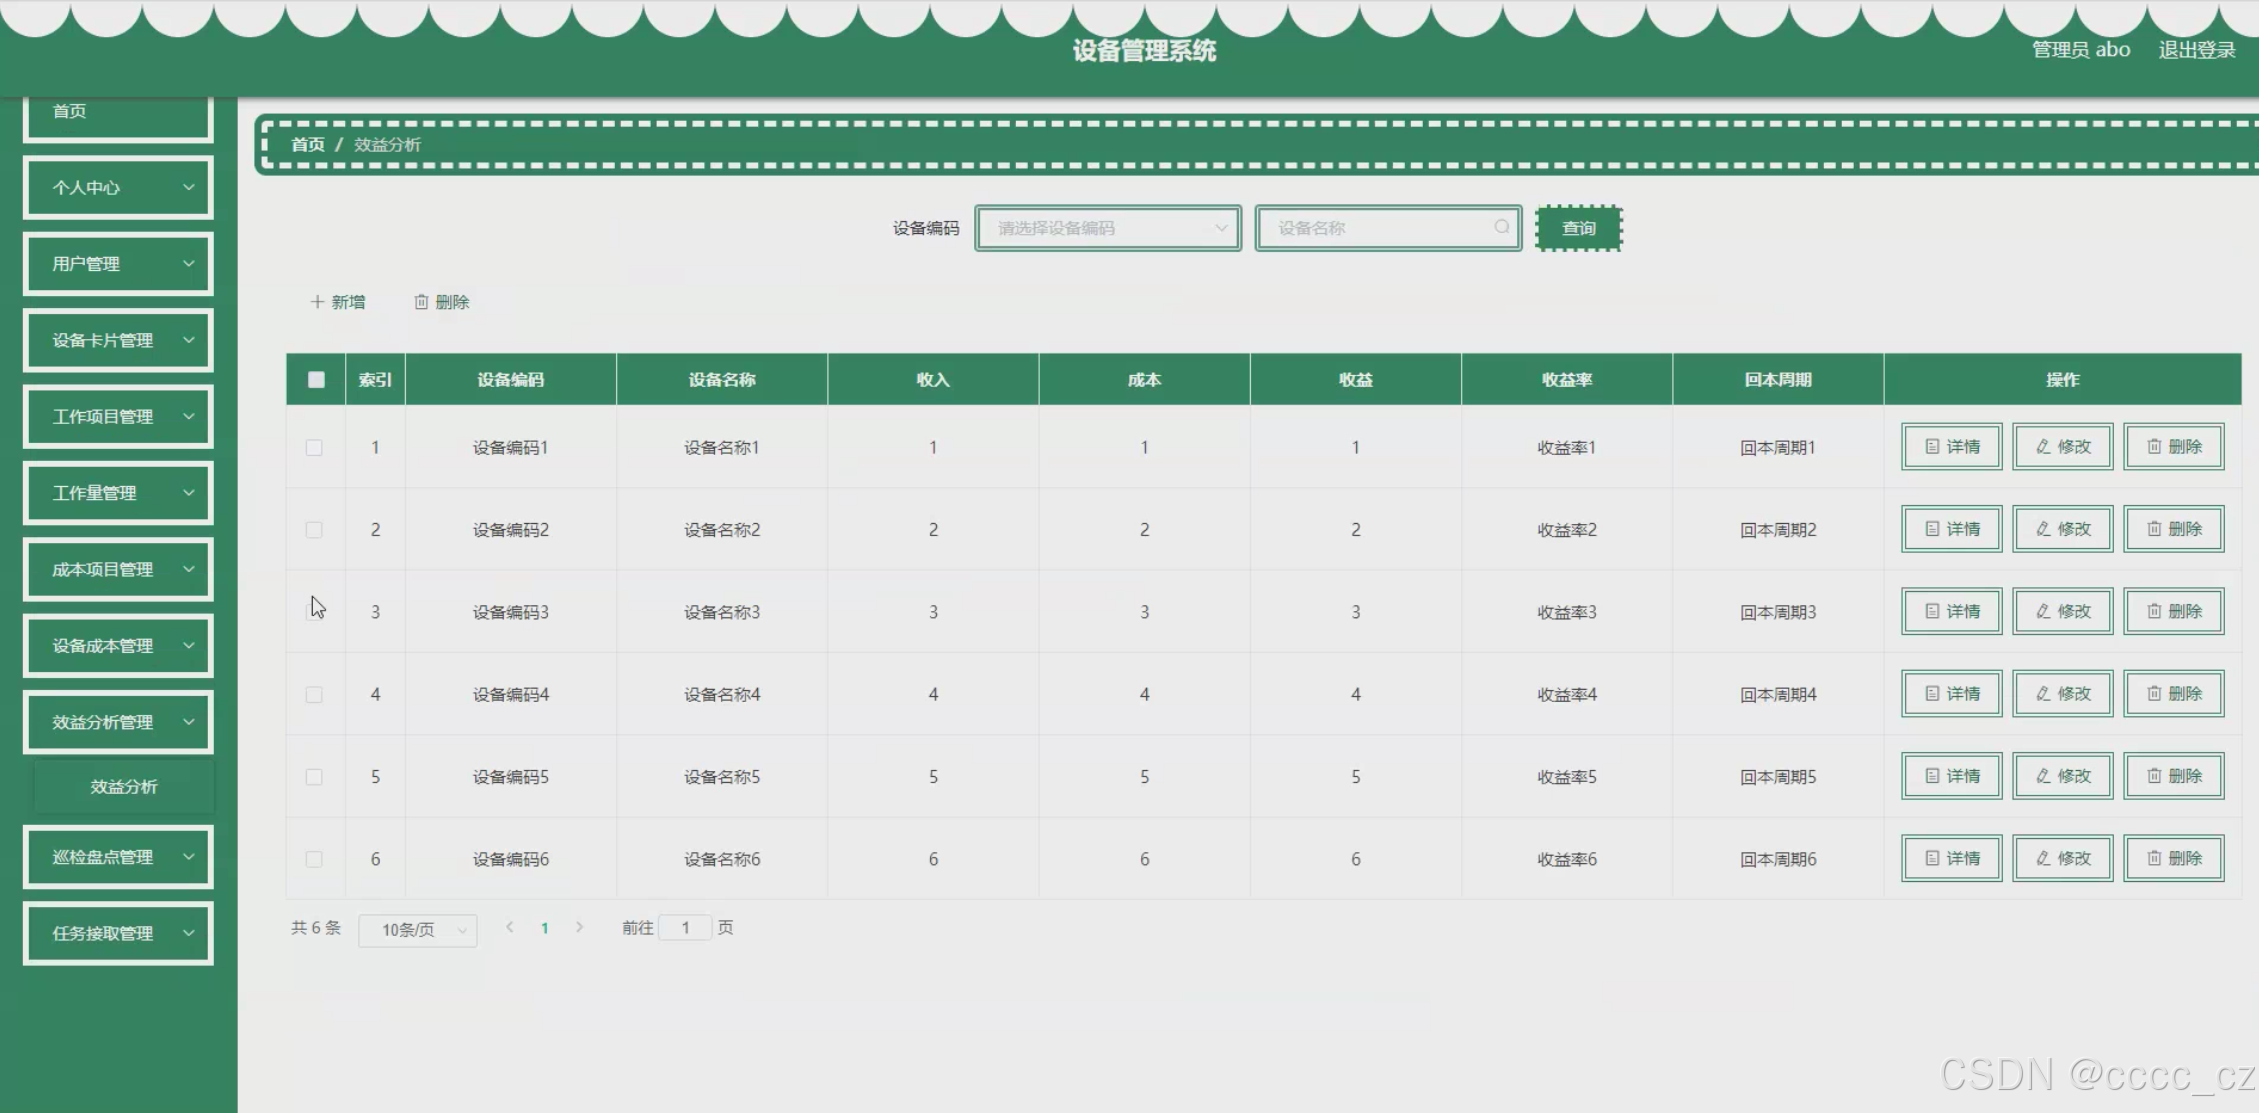
Task: Open the 效益分析 submenu item
Action: (x=124, y=786)
